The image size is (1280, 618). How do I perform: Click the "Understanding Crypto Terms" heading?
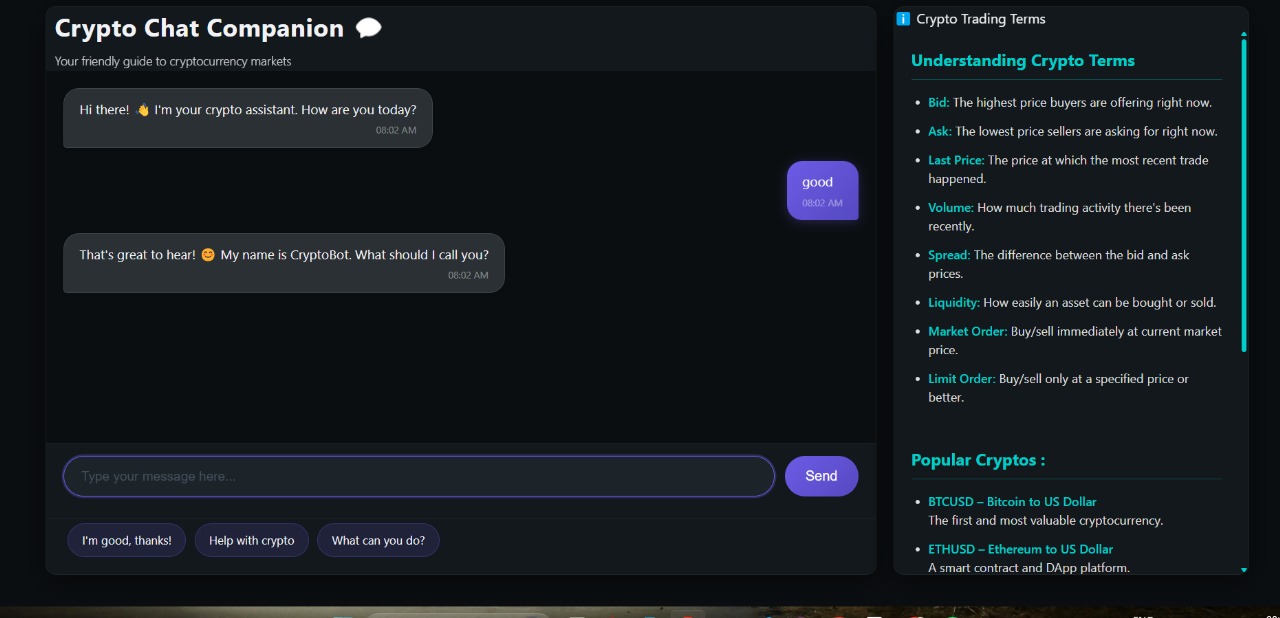tap(1023, 61)
